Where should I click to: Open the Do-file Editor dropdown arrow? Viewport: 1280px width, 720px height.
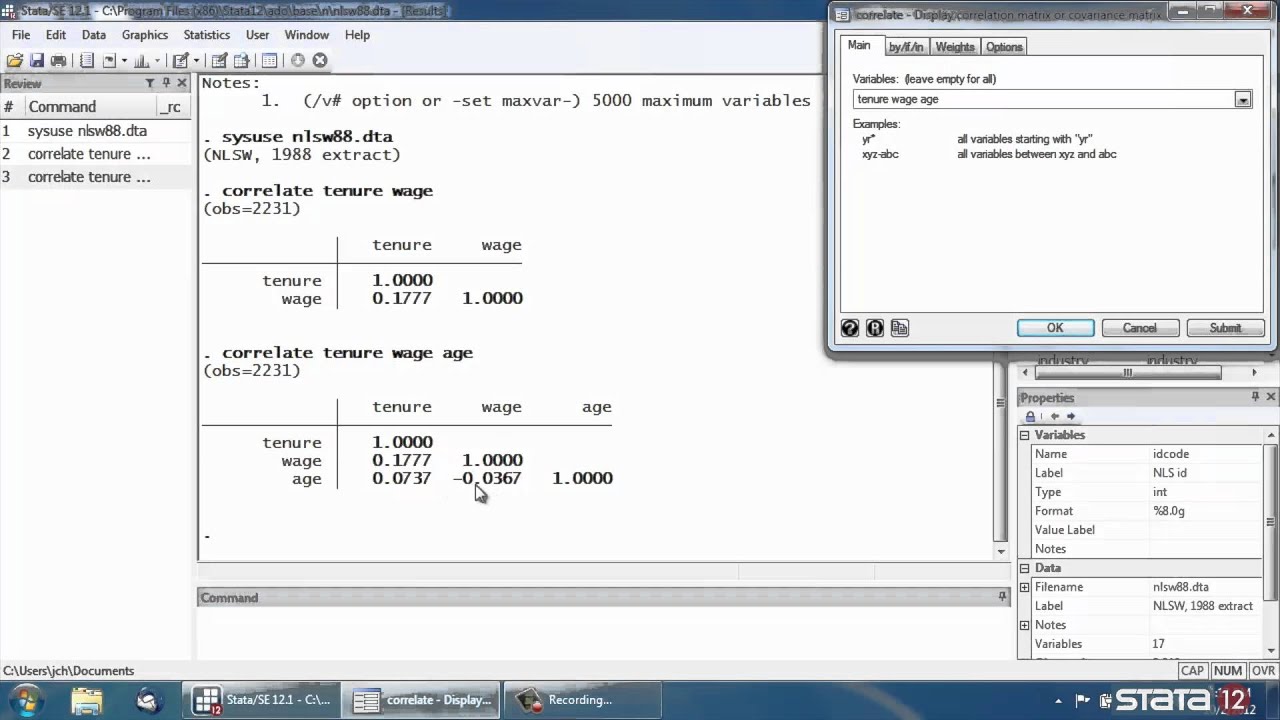click(195, 60)
